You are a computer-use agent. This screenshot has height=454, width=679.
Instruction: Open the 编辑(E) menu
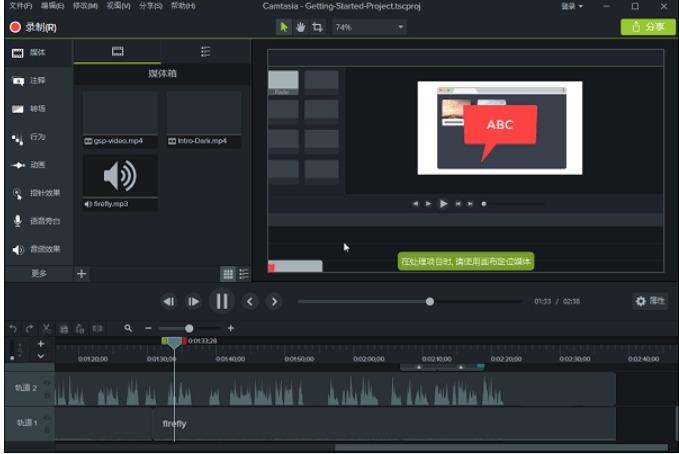52,6
